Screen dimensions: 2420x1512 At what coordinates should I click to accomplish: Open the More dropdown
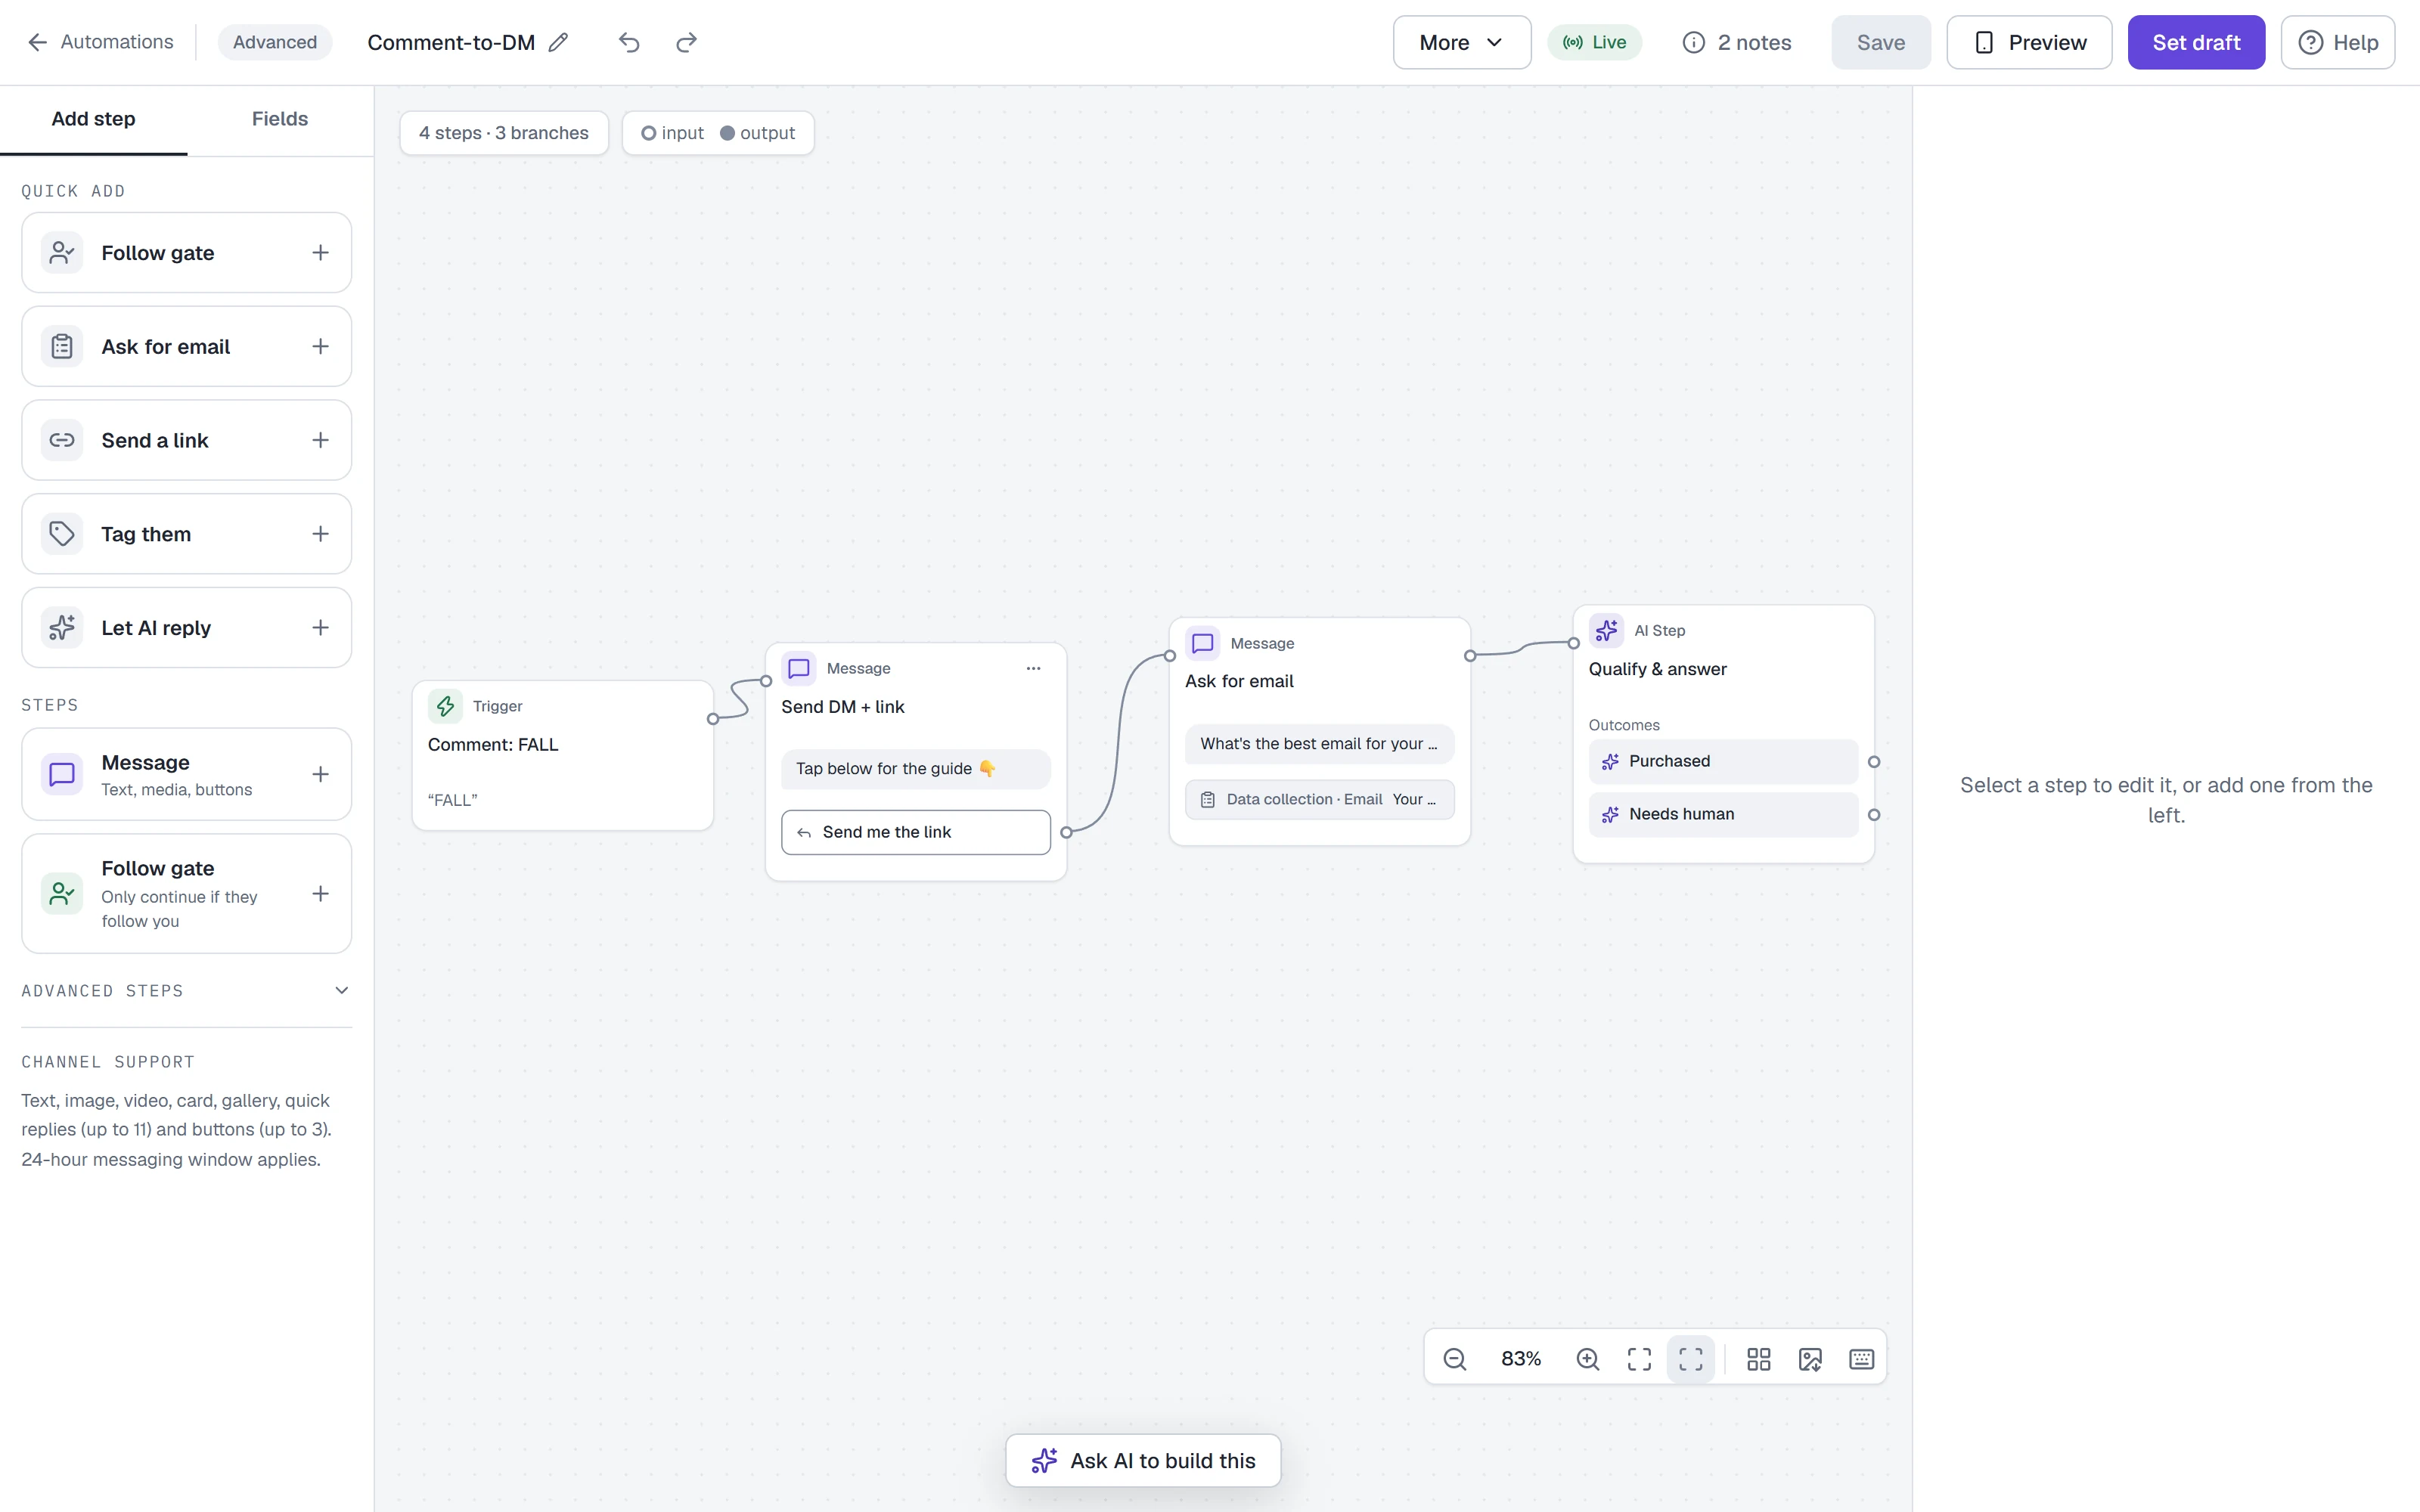click(x=1461, y=42)
